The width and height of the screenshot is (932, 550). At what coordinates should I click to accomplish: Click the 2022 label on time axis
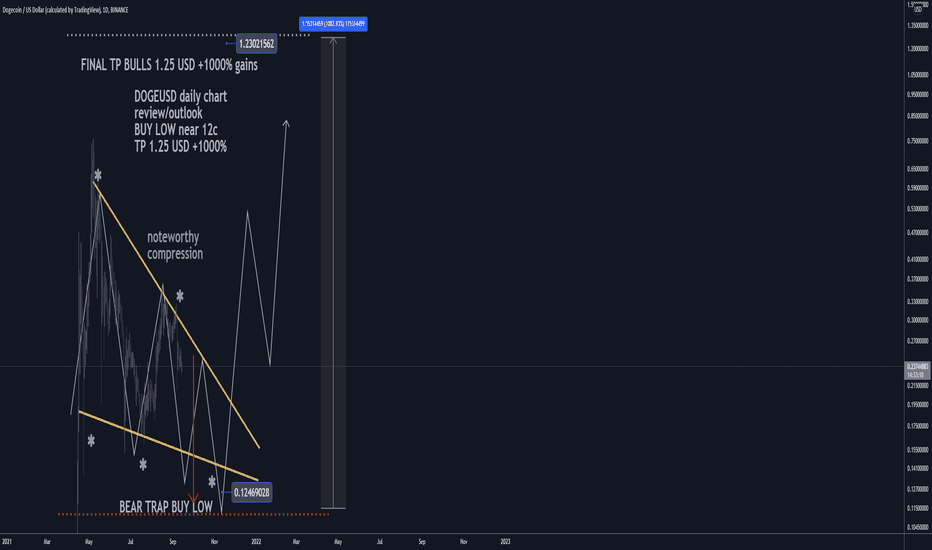[x=256, y=542]
